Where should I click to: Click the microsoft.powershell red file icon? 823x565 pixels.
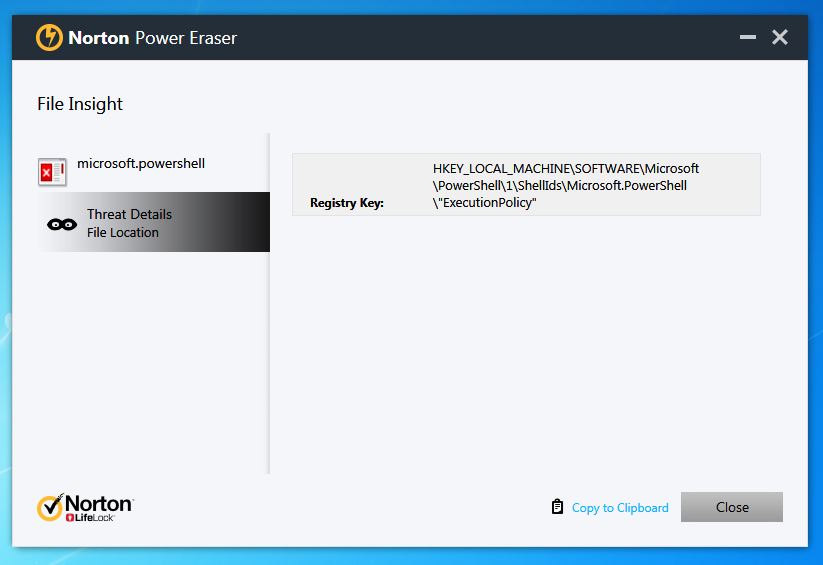point(52,172)
